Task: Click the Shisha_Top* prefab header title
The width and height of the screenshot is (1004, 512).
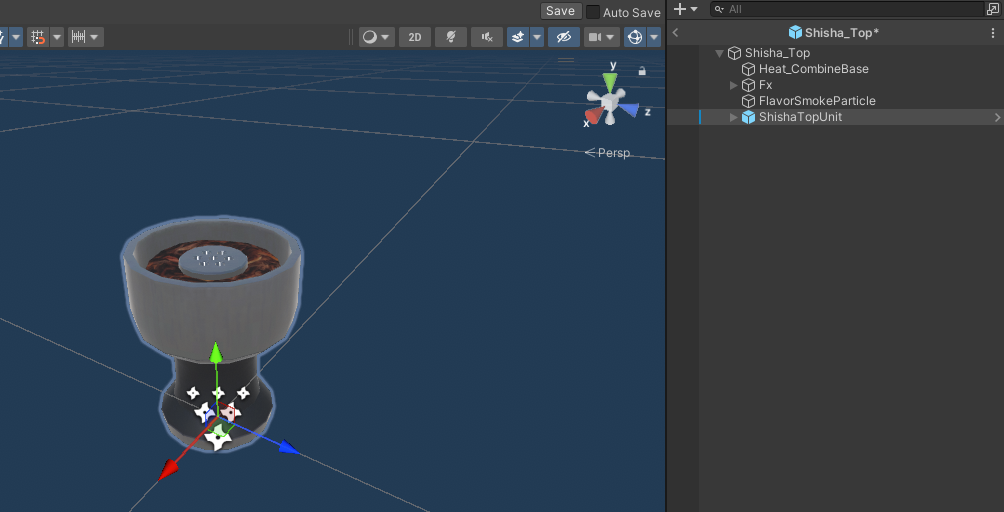Action: [x=841, y=33]
